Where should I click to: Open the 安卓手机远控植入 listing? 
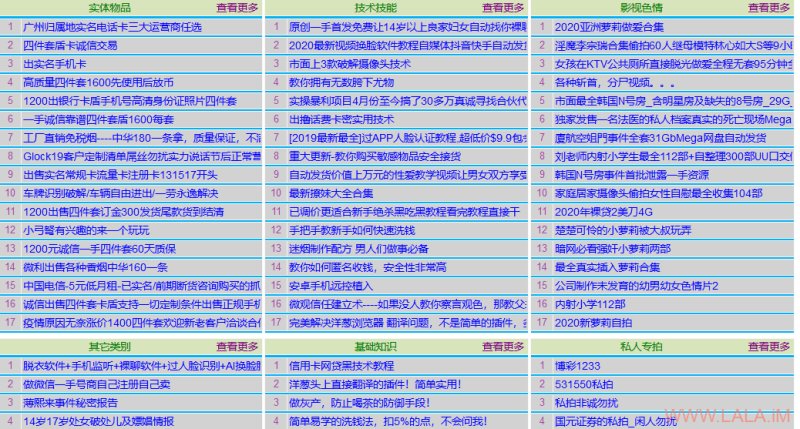(x=331, y=286)
